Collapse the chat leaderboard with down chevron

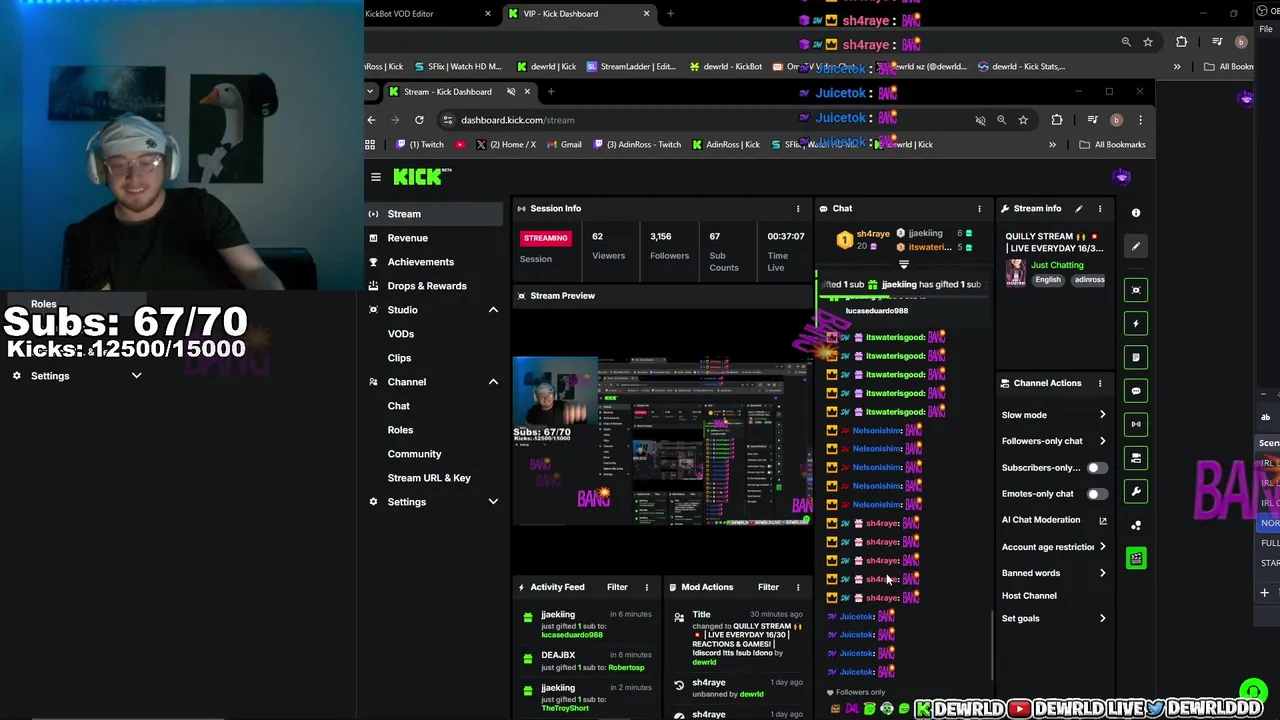[903, 265]
